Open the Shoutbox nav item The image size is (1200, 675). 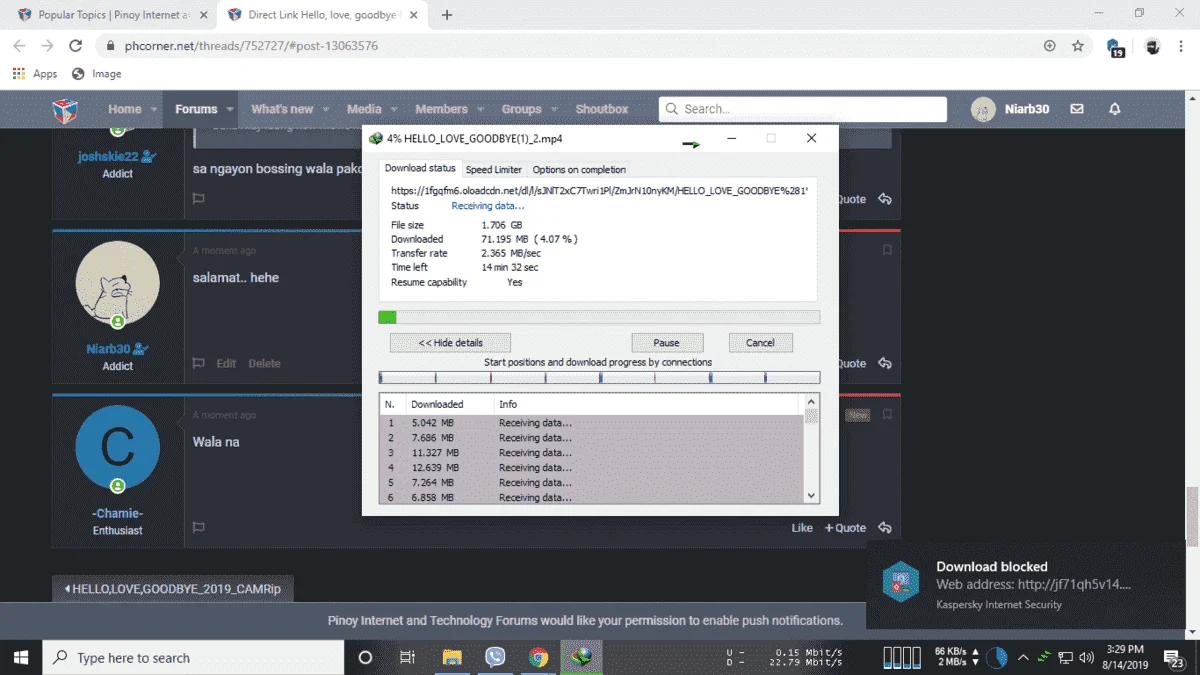pos(602,109)
